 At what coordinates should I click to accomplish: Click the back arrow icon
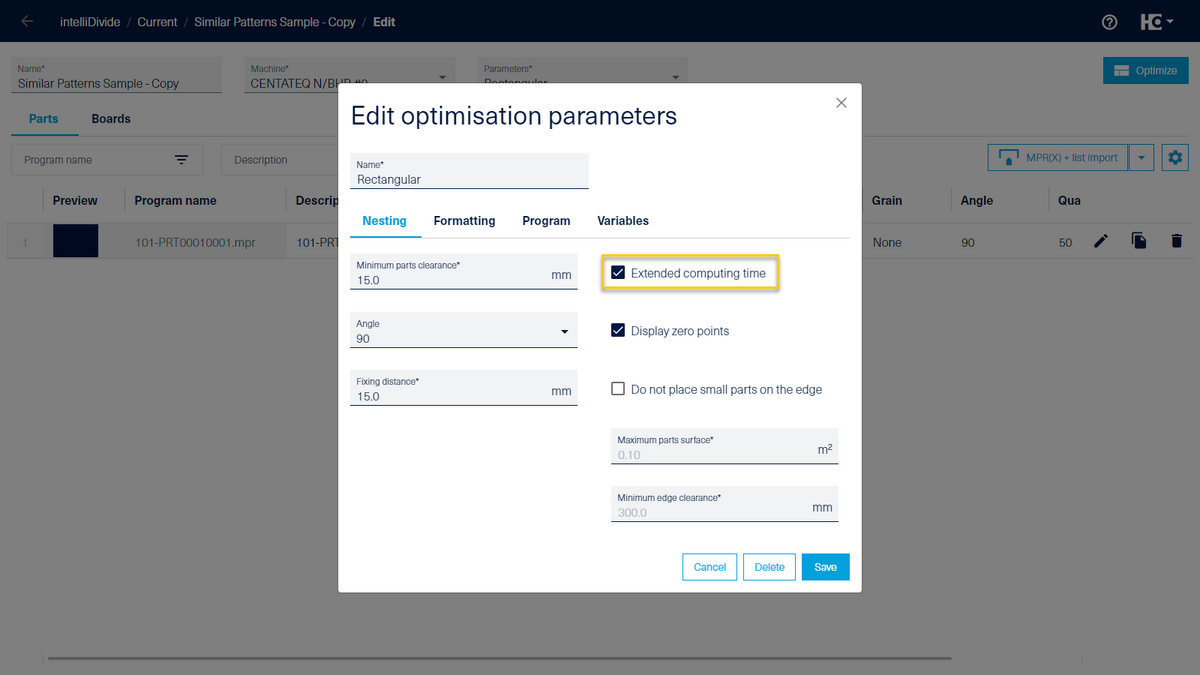(27, 21)
